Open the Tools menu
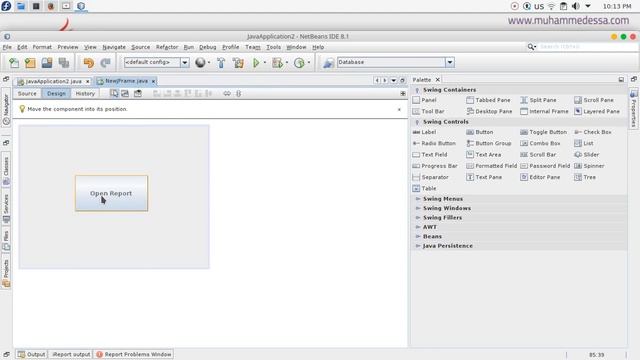 point(273,47)
